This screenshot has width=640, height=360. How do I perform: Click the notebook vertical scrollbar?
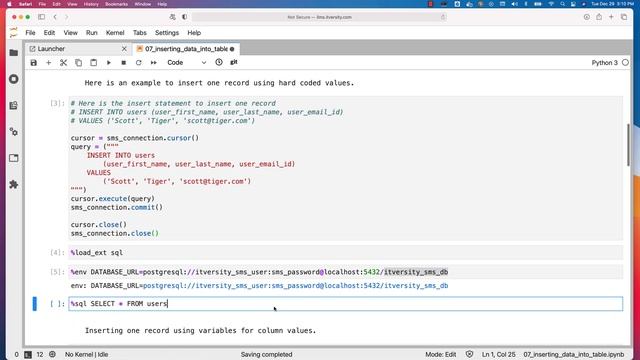628,145
